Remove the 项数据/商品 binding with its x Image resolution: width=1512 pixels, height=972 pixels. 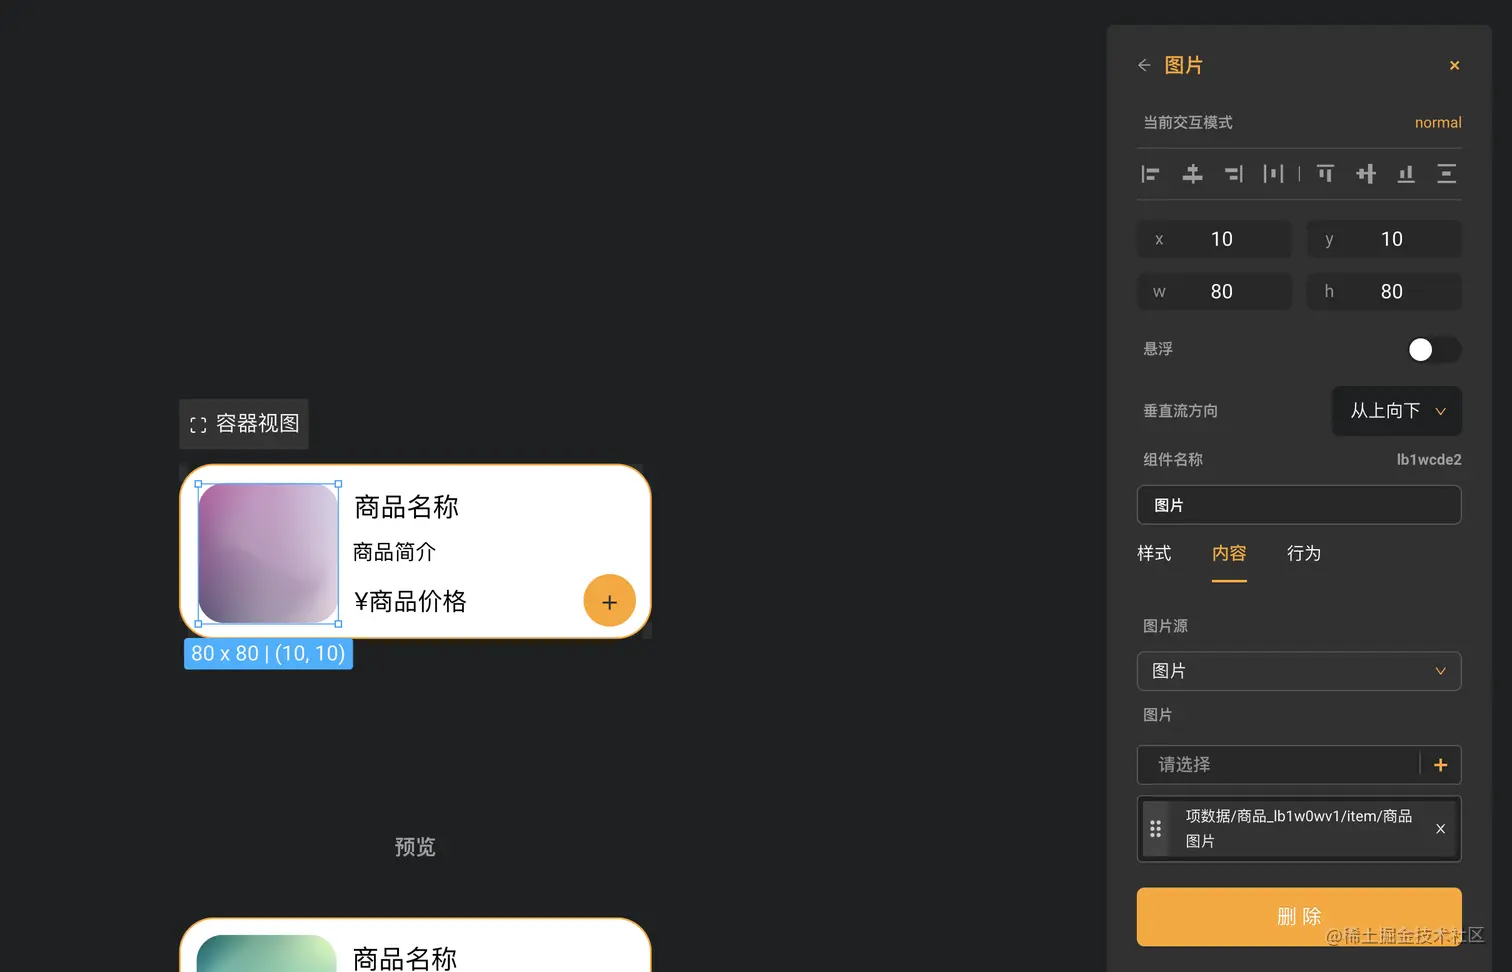[x=1440, y=829]
